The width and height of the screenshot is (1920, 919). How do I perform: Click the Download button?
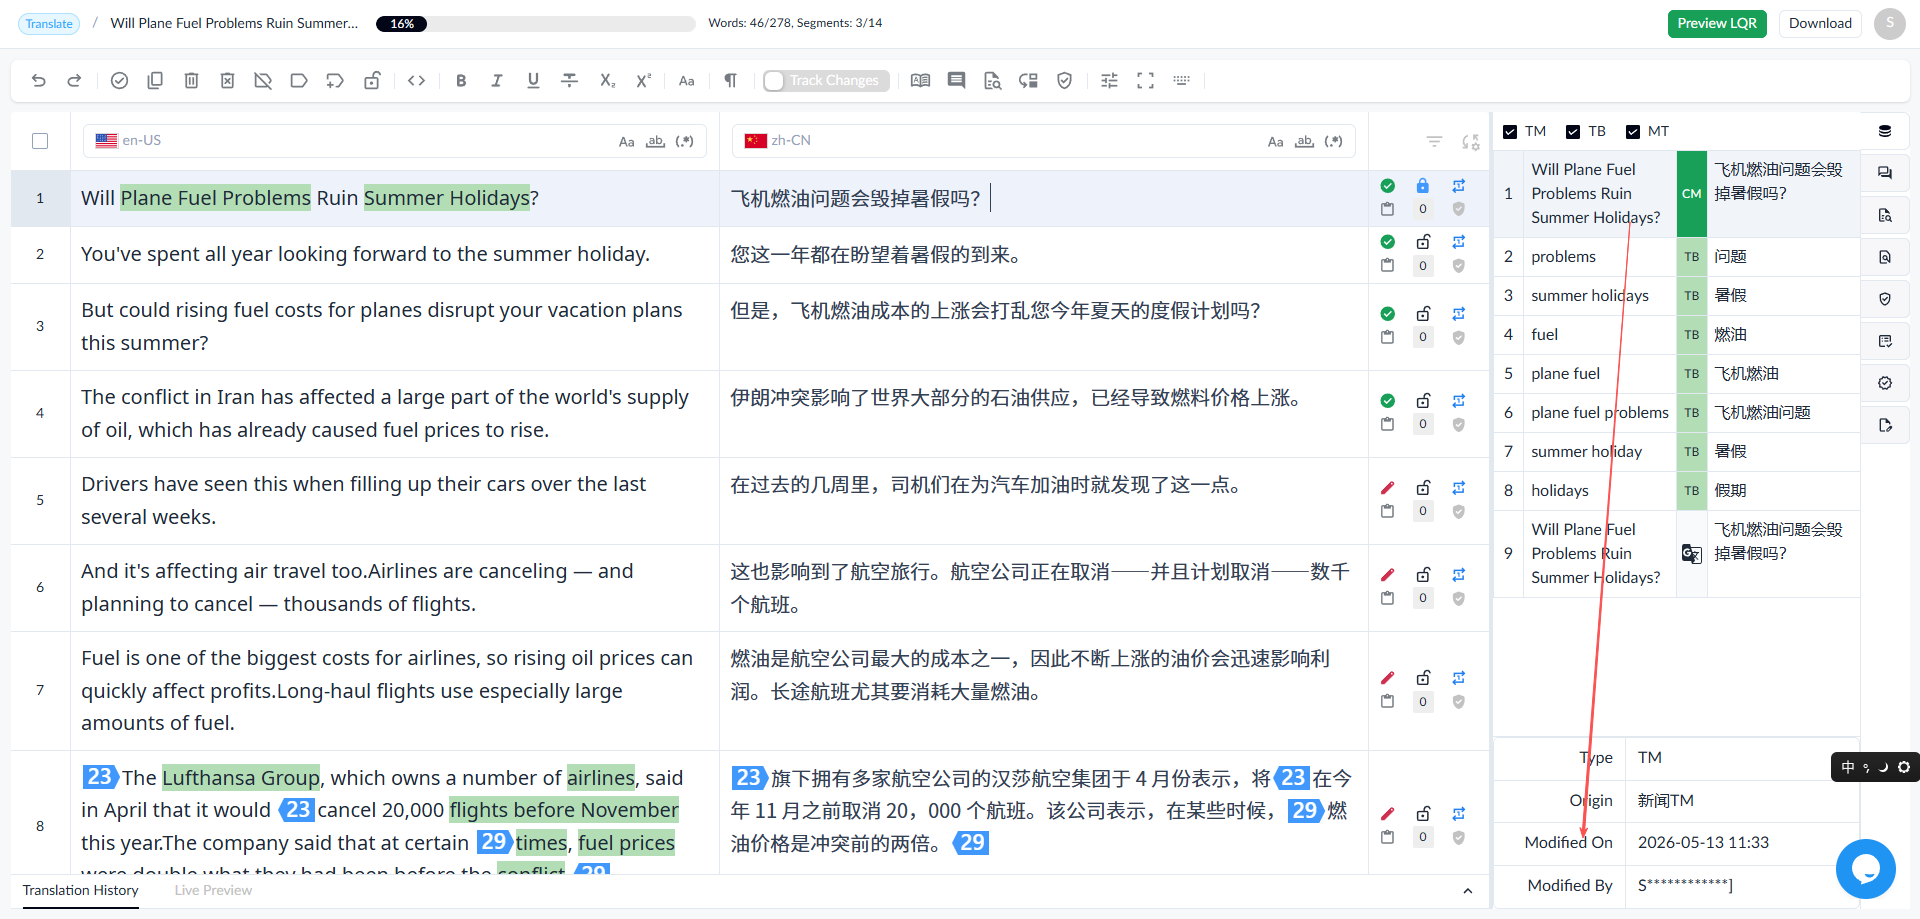pos(1820,24)
